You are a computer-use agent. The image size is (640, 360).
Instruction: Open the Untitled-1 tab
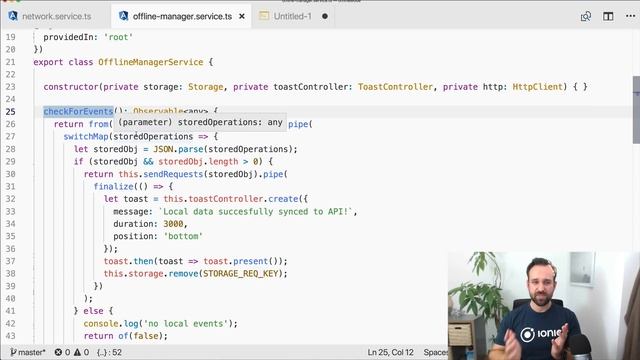pyautogui.click(x=292, y=16)
